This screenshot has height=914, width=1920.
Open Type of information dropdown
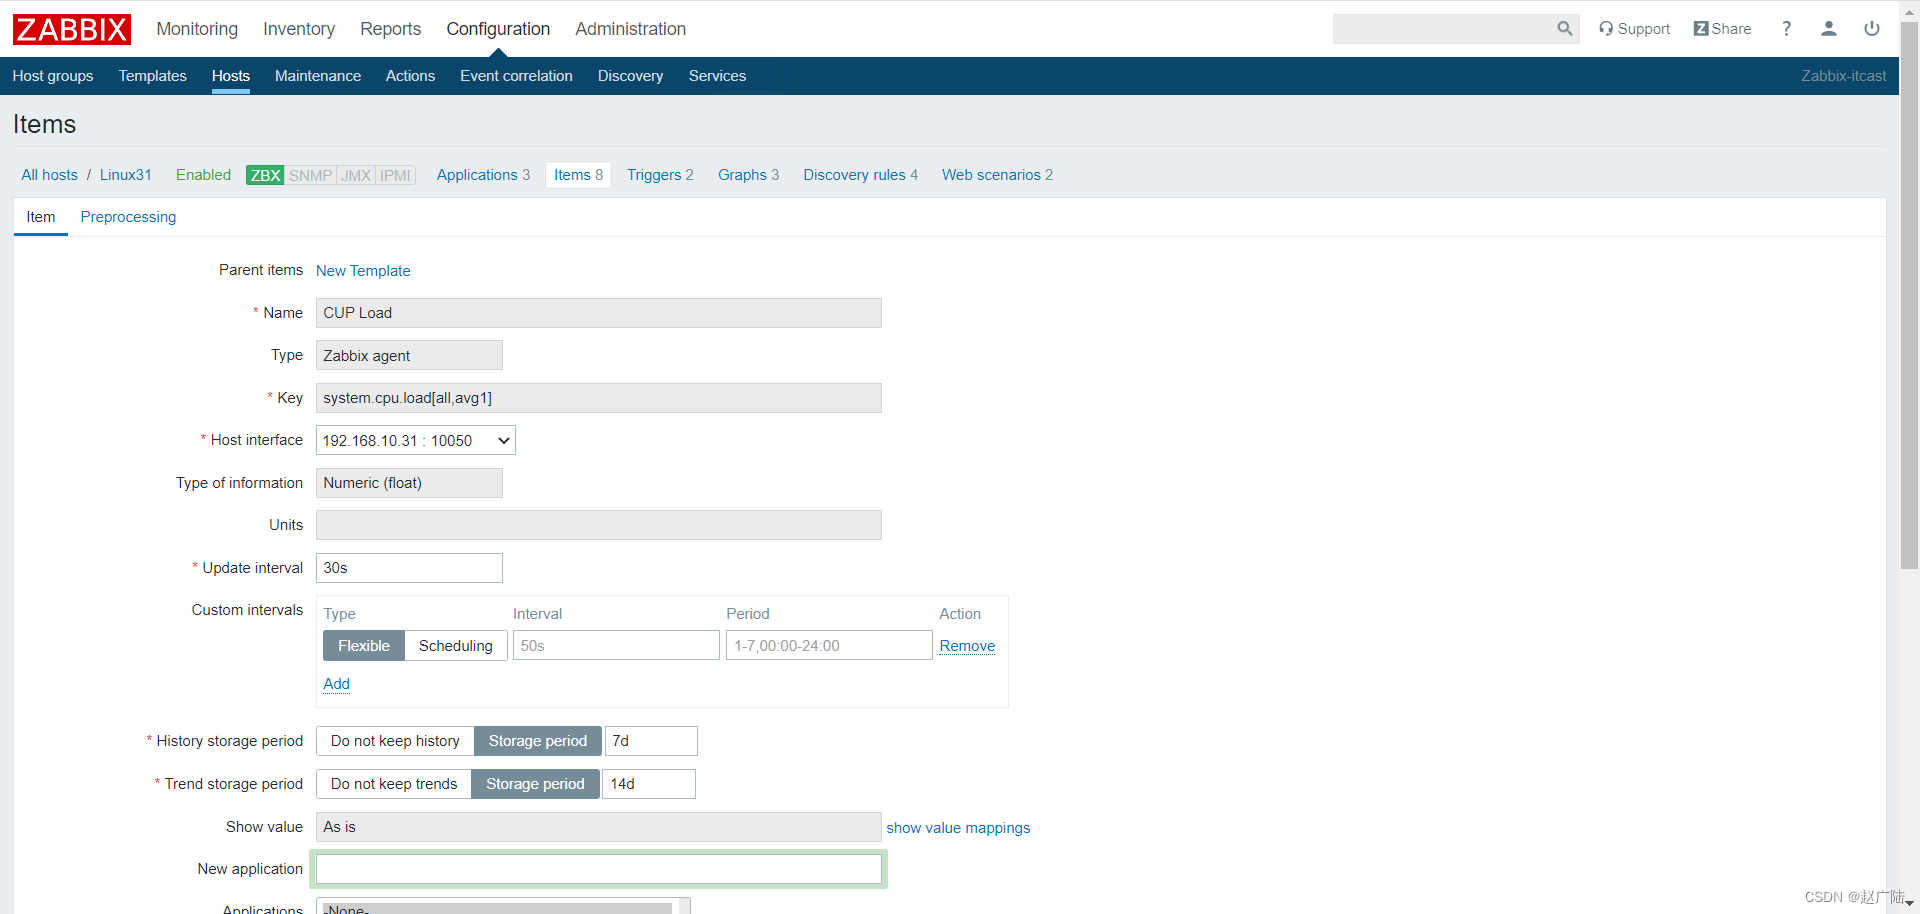pos(409,483)
